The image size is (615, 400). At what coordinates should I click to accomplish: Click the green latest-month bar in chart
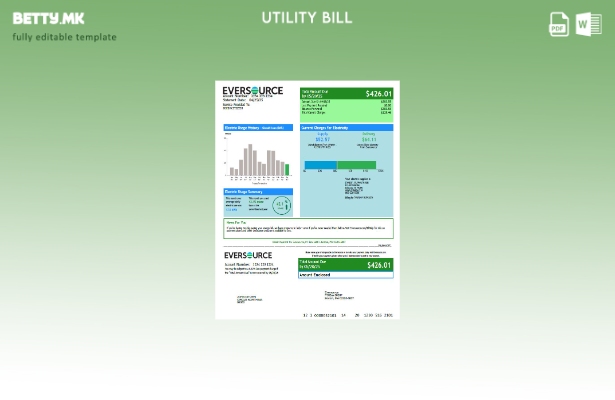287,171
